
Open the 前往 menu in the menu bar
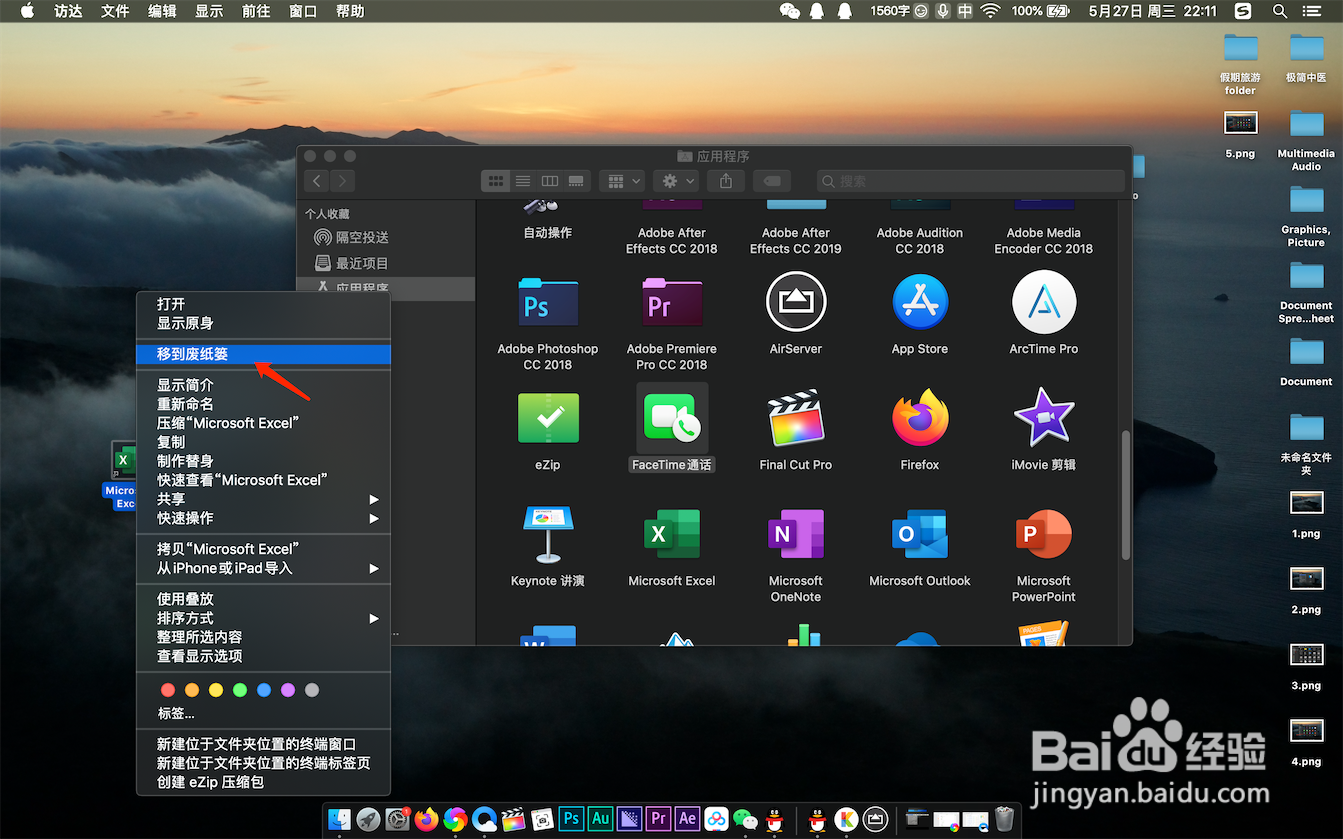[x=255, y=11]
